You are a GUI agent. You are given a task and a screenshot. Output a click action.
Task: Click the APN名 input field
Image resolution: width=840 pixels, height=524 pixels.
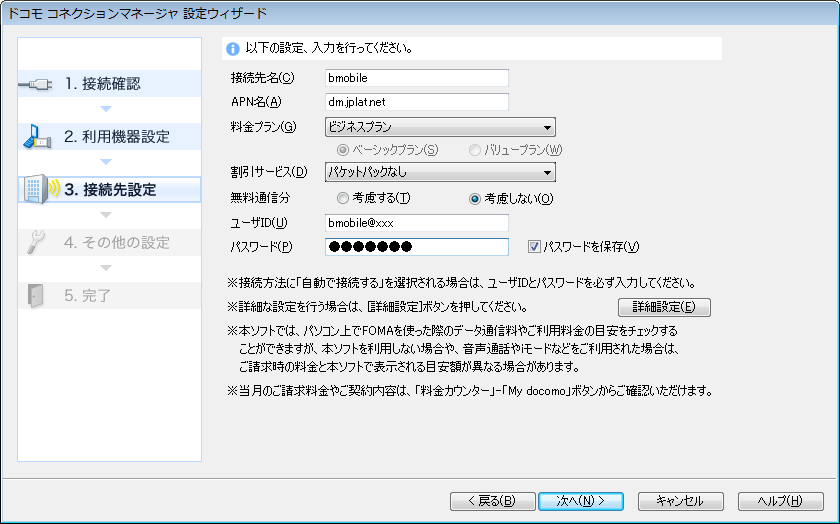416,101
